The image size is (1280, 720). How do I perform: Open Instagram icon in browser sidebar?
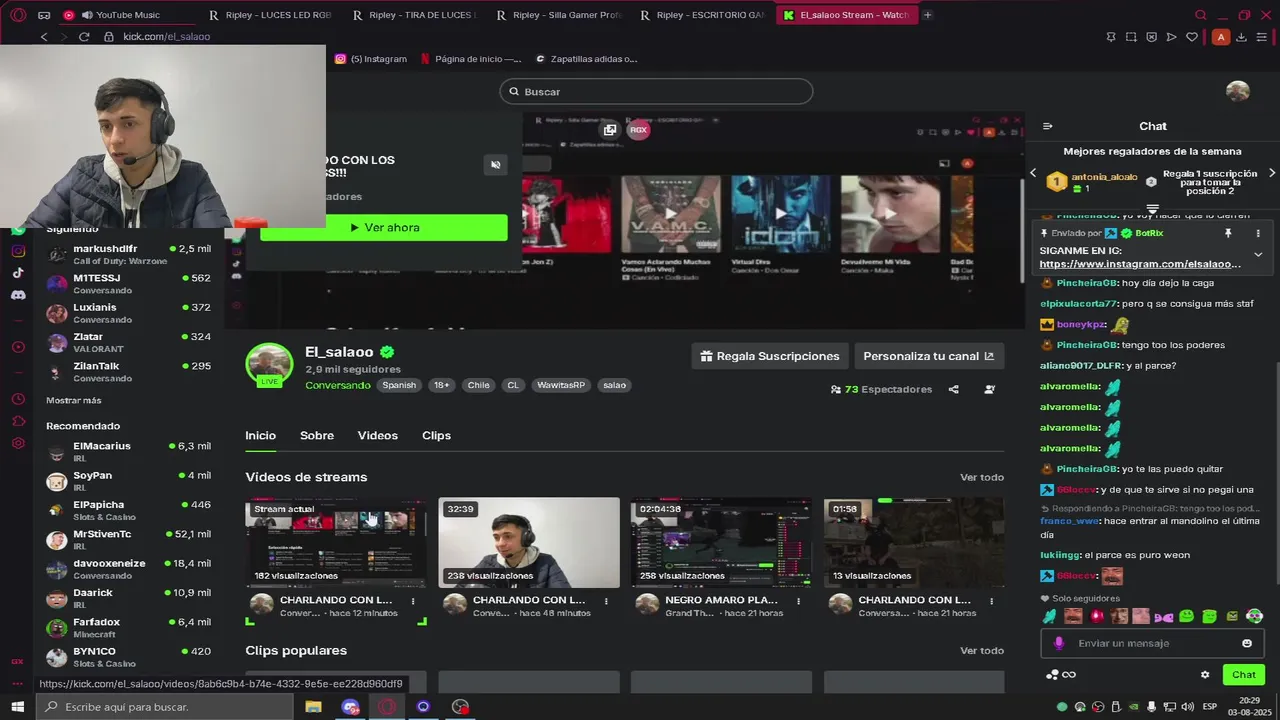pyautogui.click(x=18, y=251)
